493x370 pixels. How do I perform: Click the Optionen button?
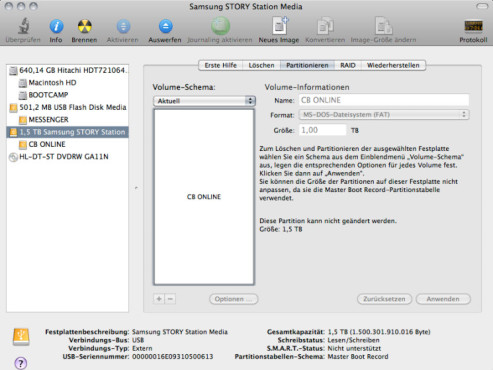pos(234,299)
